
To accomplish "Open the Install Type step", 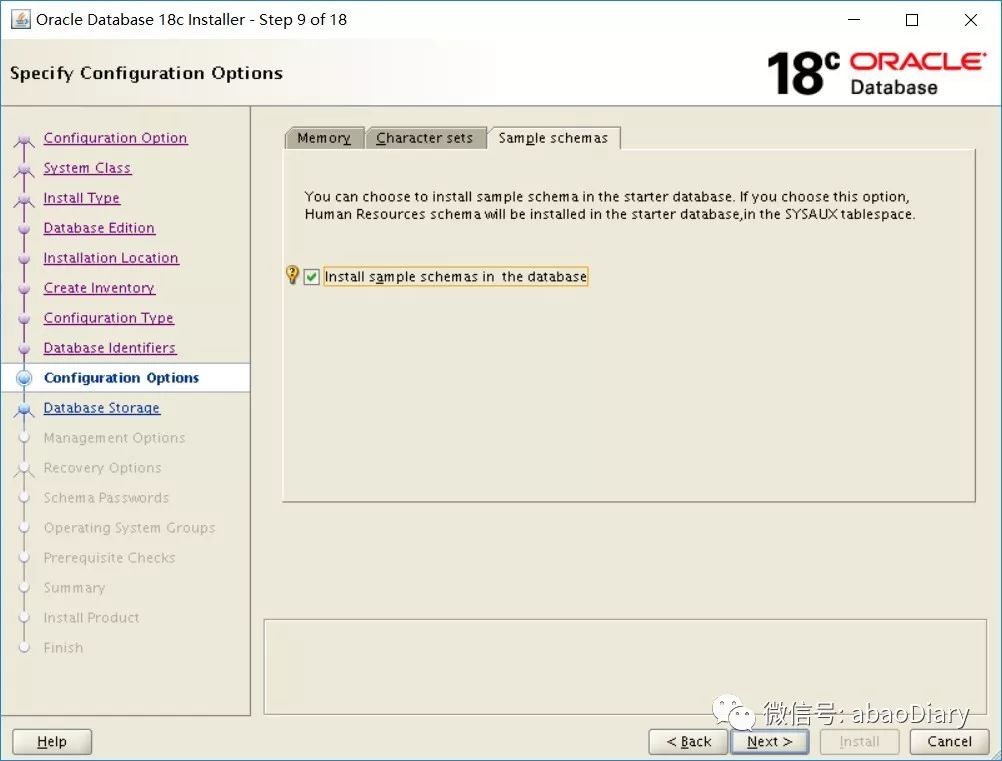I will pyautogui.click(x=82, y=198).
